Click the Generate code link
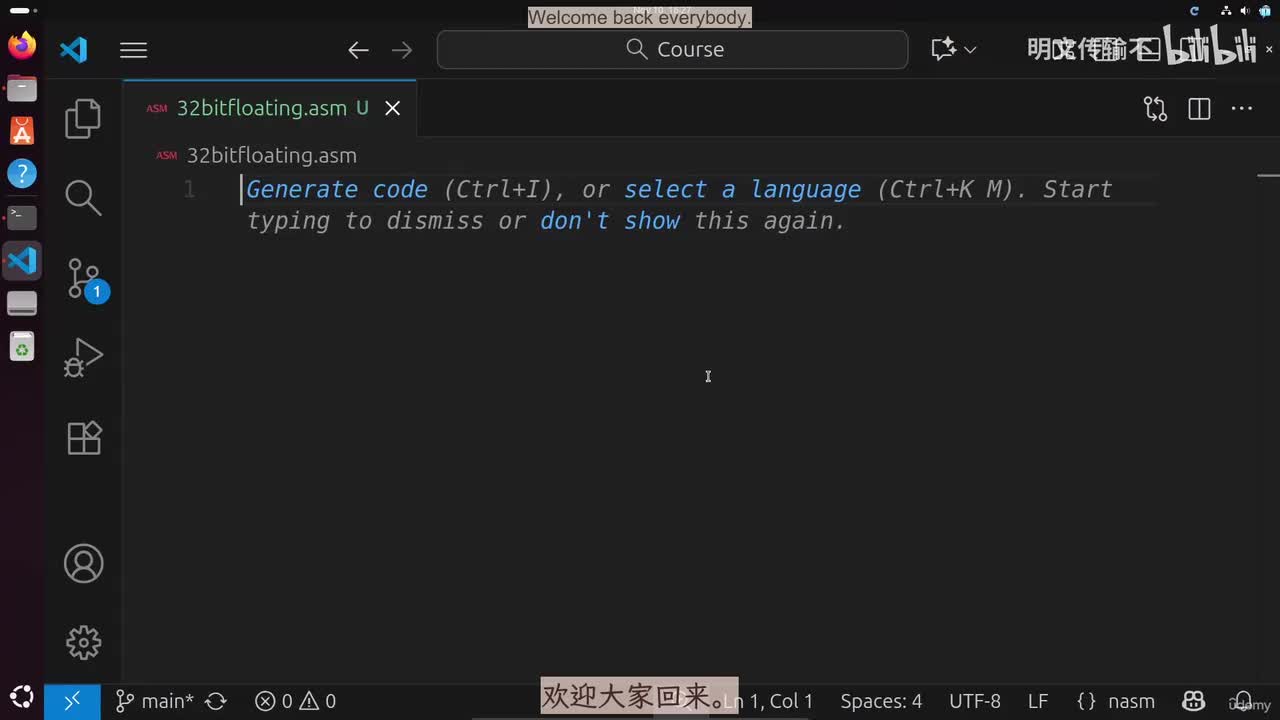Image resolution: width=1280 pixels, height=720 pixels. pyautogui.click(x=337, y=189)
